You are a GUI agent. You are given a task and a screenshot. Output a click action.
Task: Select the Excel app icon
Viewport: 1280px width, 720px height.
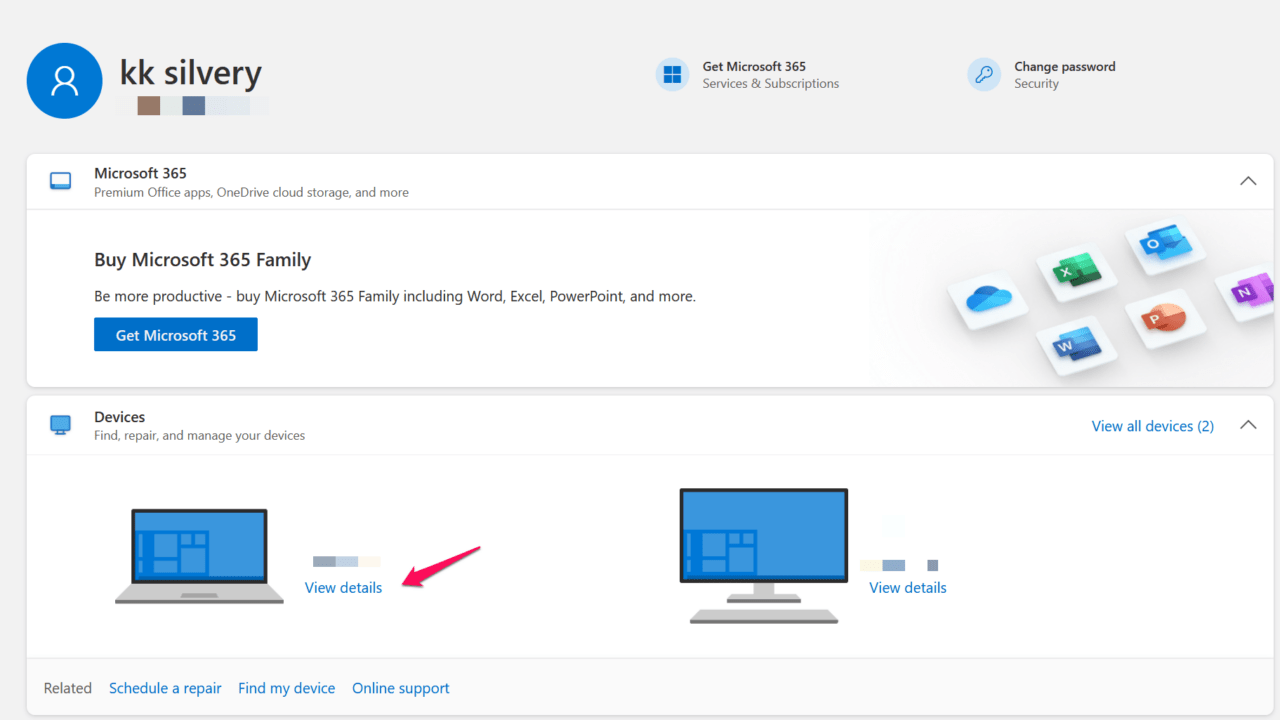(x=1076, y=270)
